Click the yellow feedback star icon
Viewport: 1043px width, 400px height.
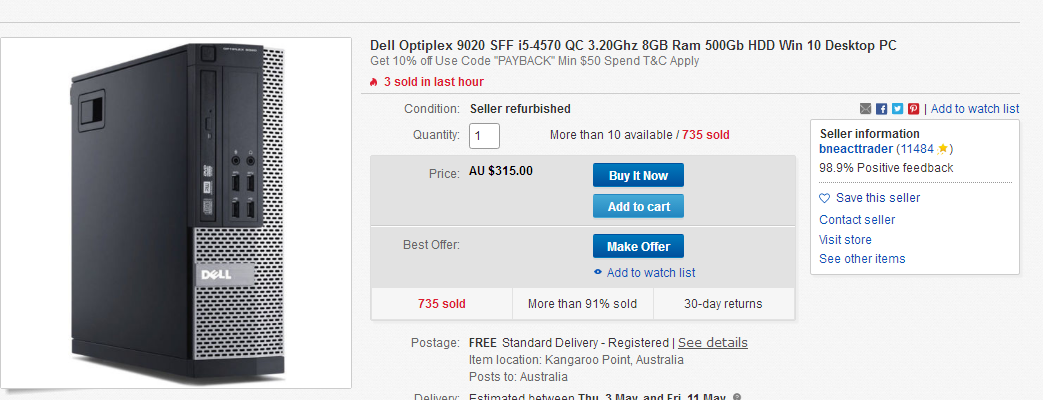tap(942, 149)
